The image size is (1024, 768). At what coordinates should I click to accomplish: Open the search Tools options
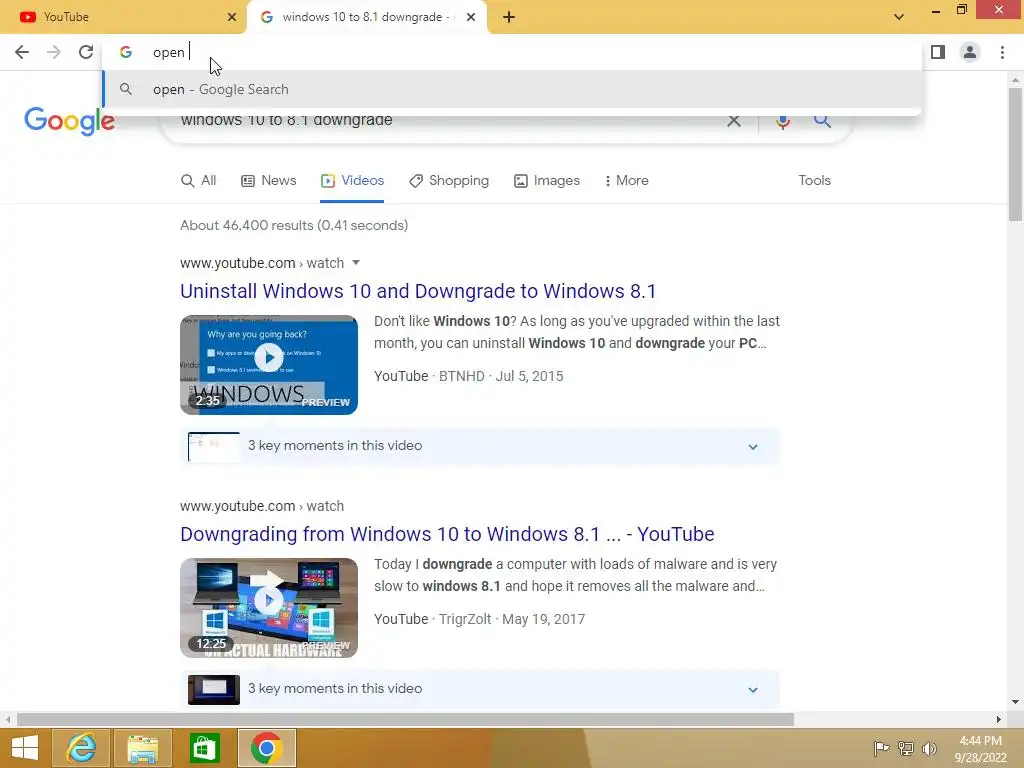pyautogui.click(x=814, y=181)
